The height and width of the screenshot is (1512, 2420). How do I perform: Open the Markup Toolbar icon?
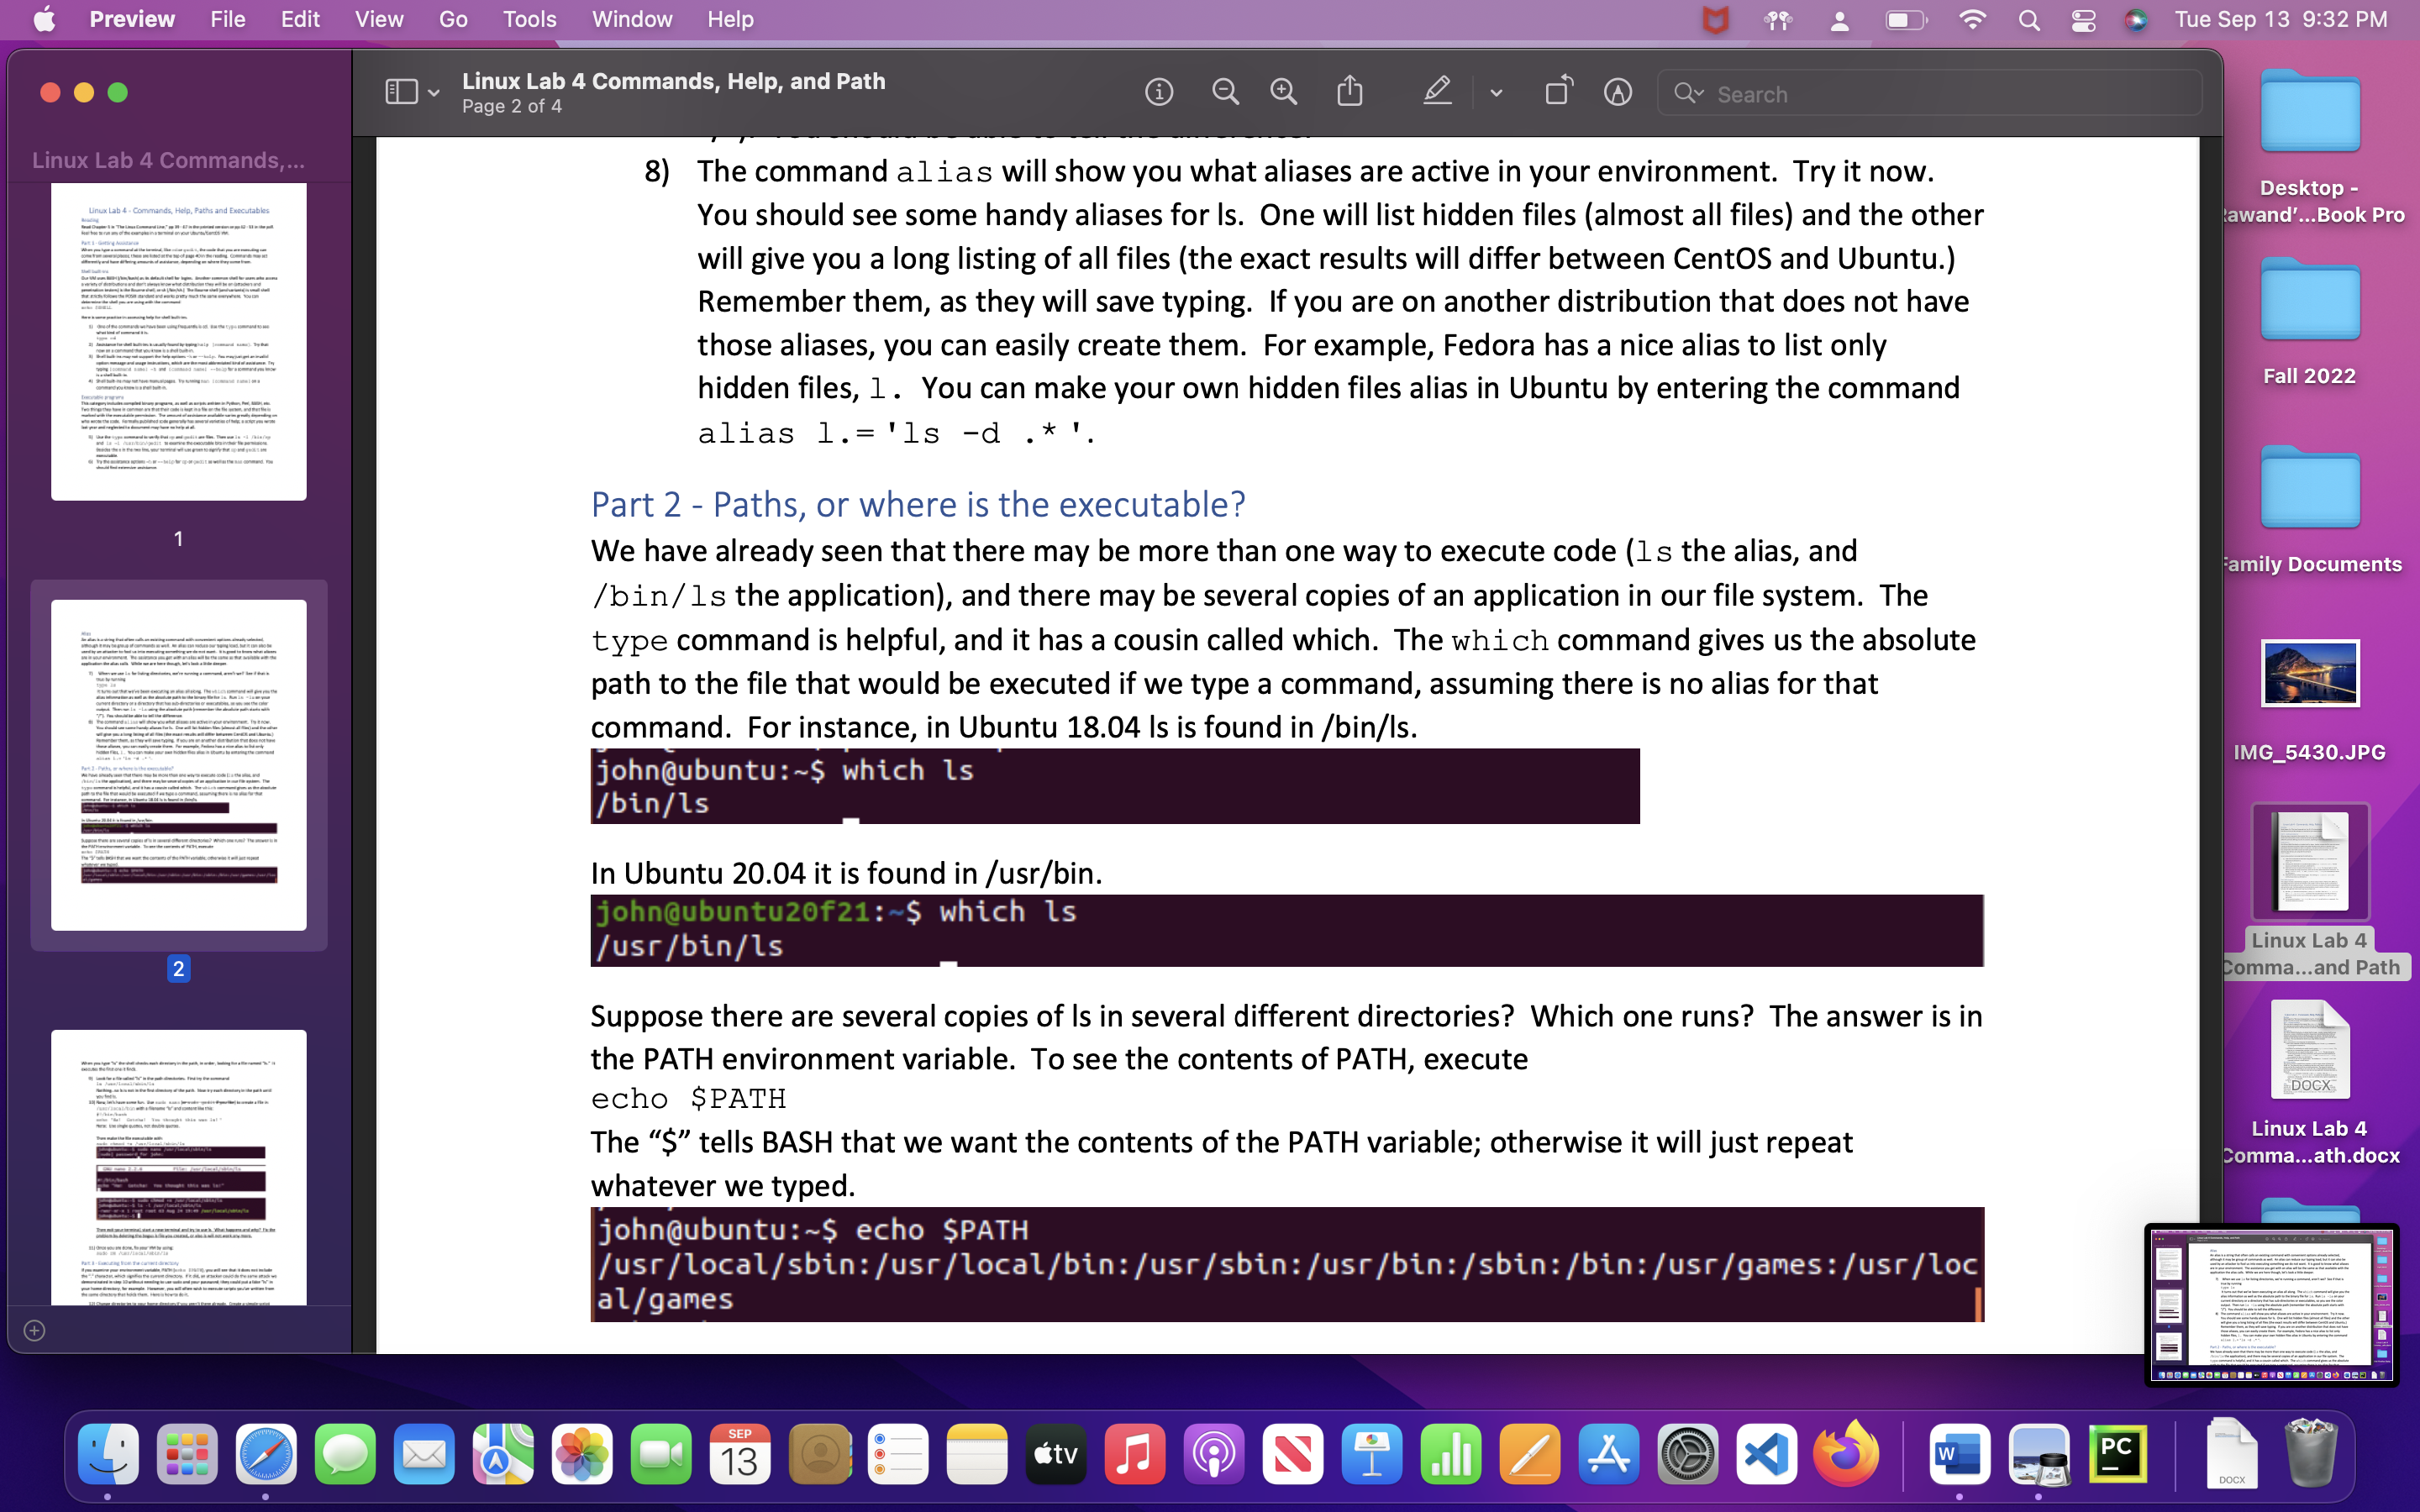click(1617, 93)
